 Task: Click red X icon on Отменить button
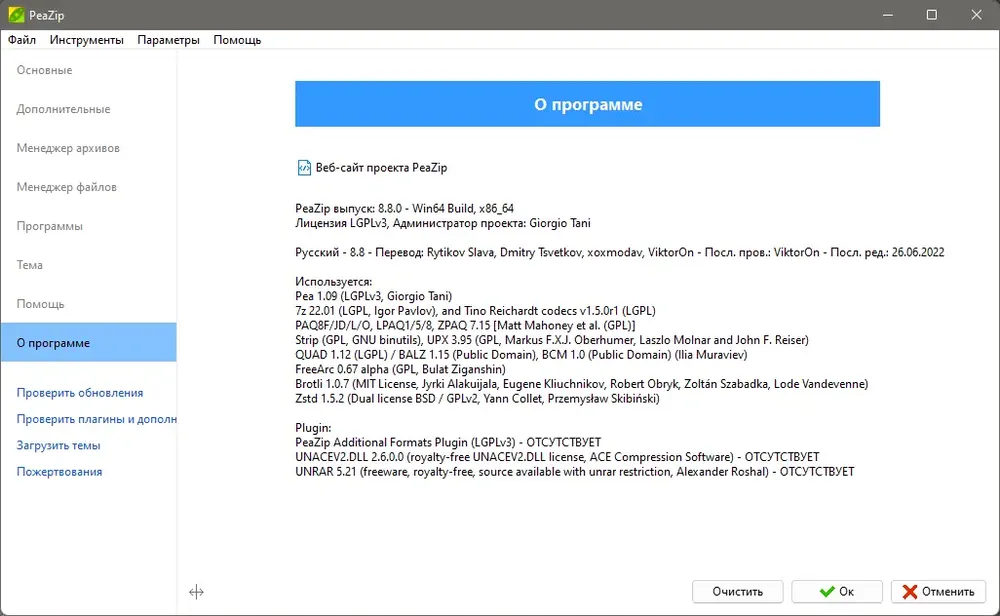910,592
